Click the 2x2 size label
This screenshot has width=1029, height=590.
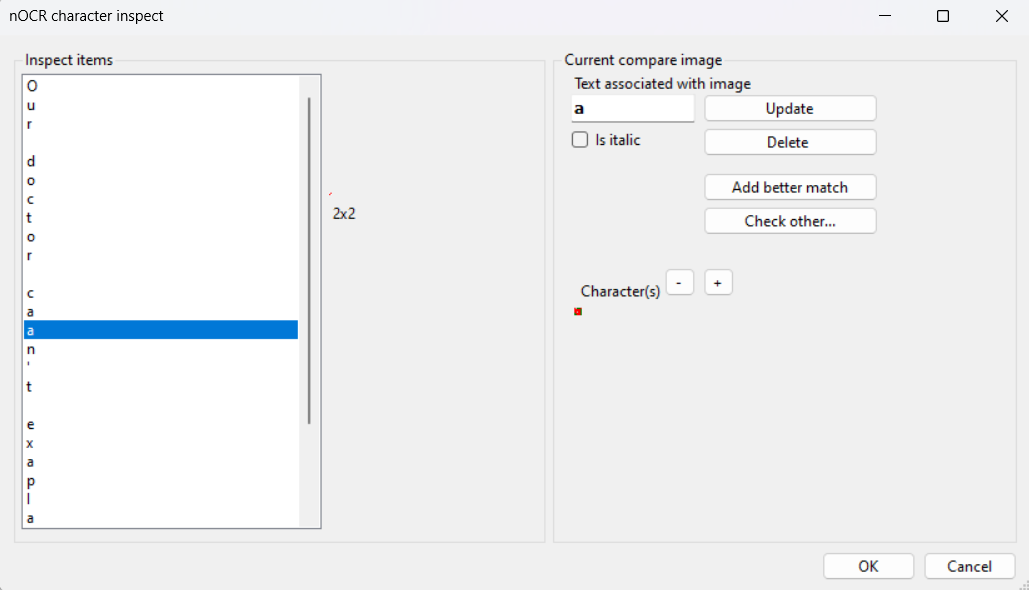pyautogui.click(x=344, y=214)
